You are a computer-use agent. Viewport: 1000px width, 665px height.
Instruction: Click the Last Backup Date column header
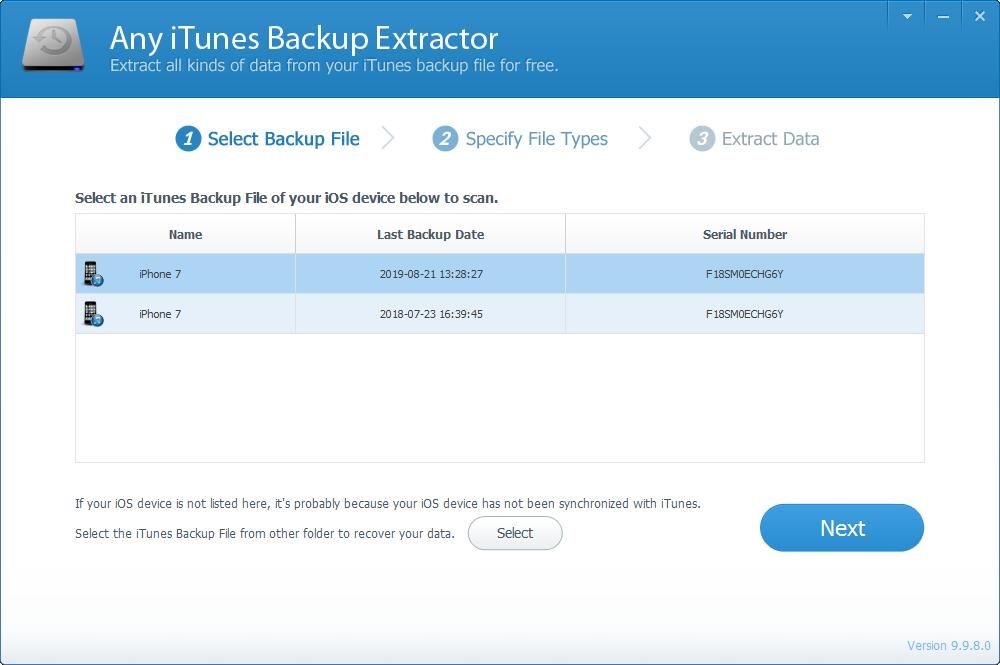point(430,234)
